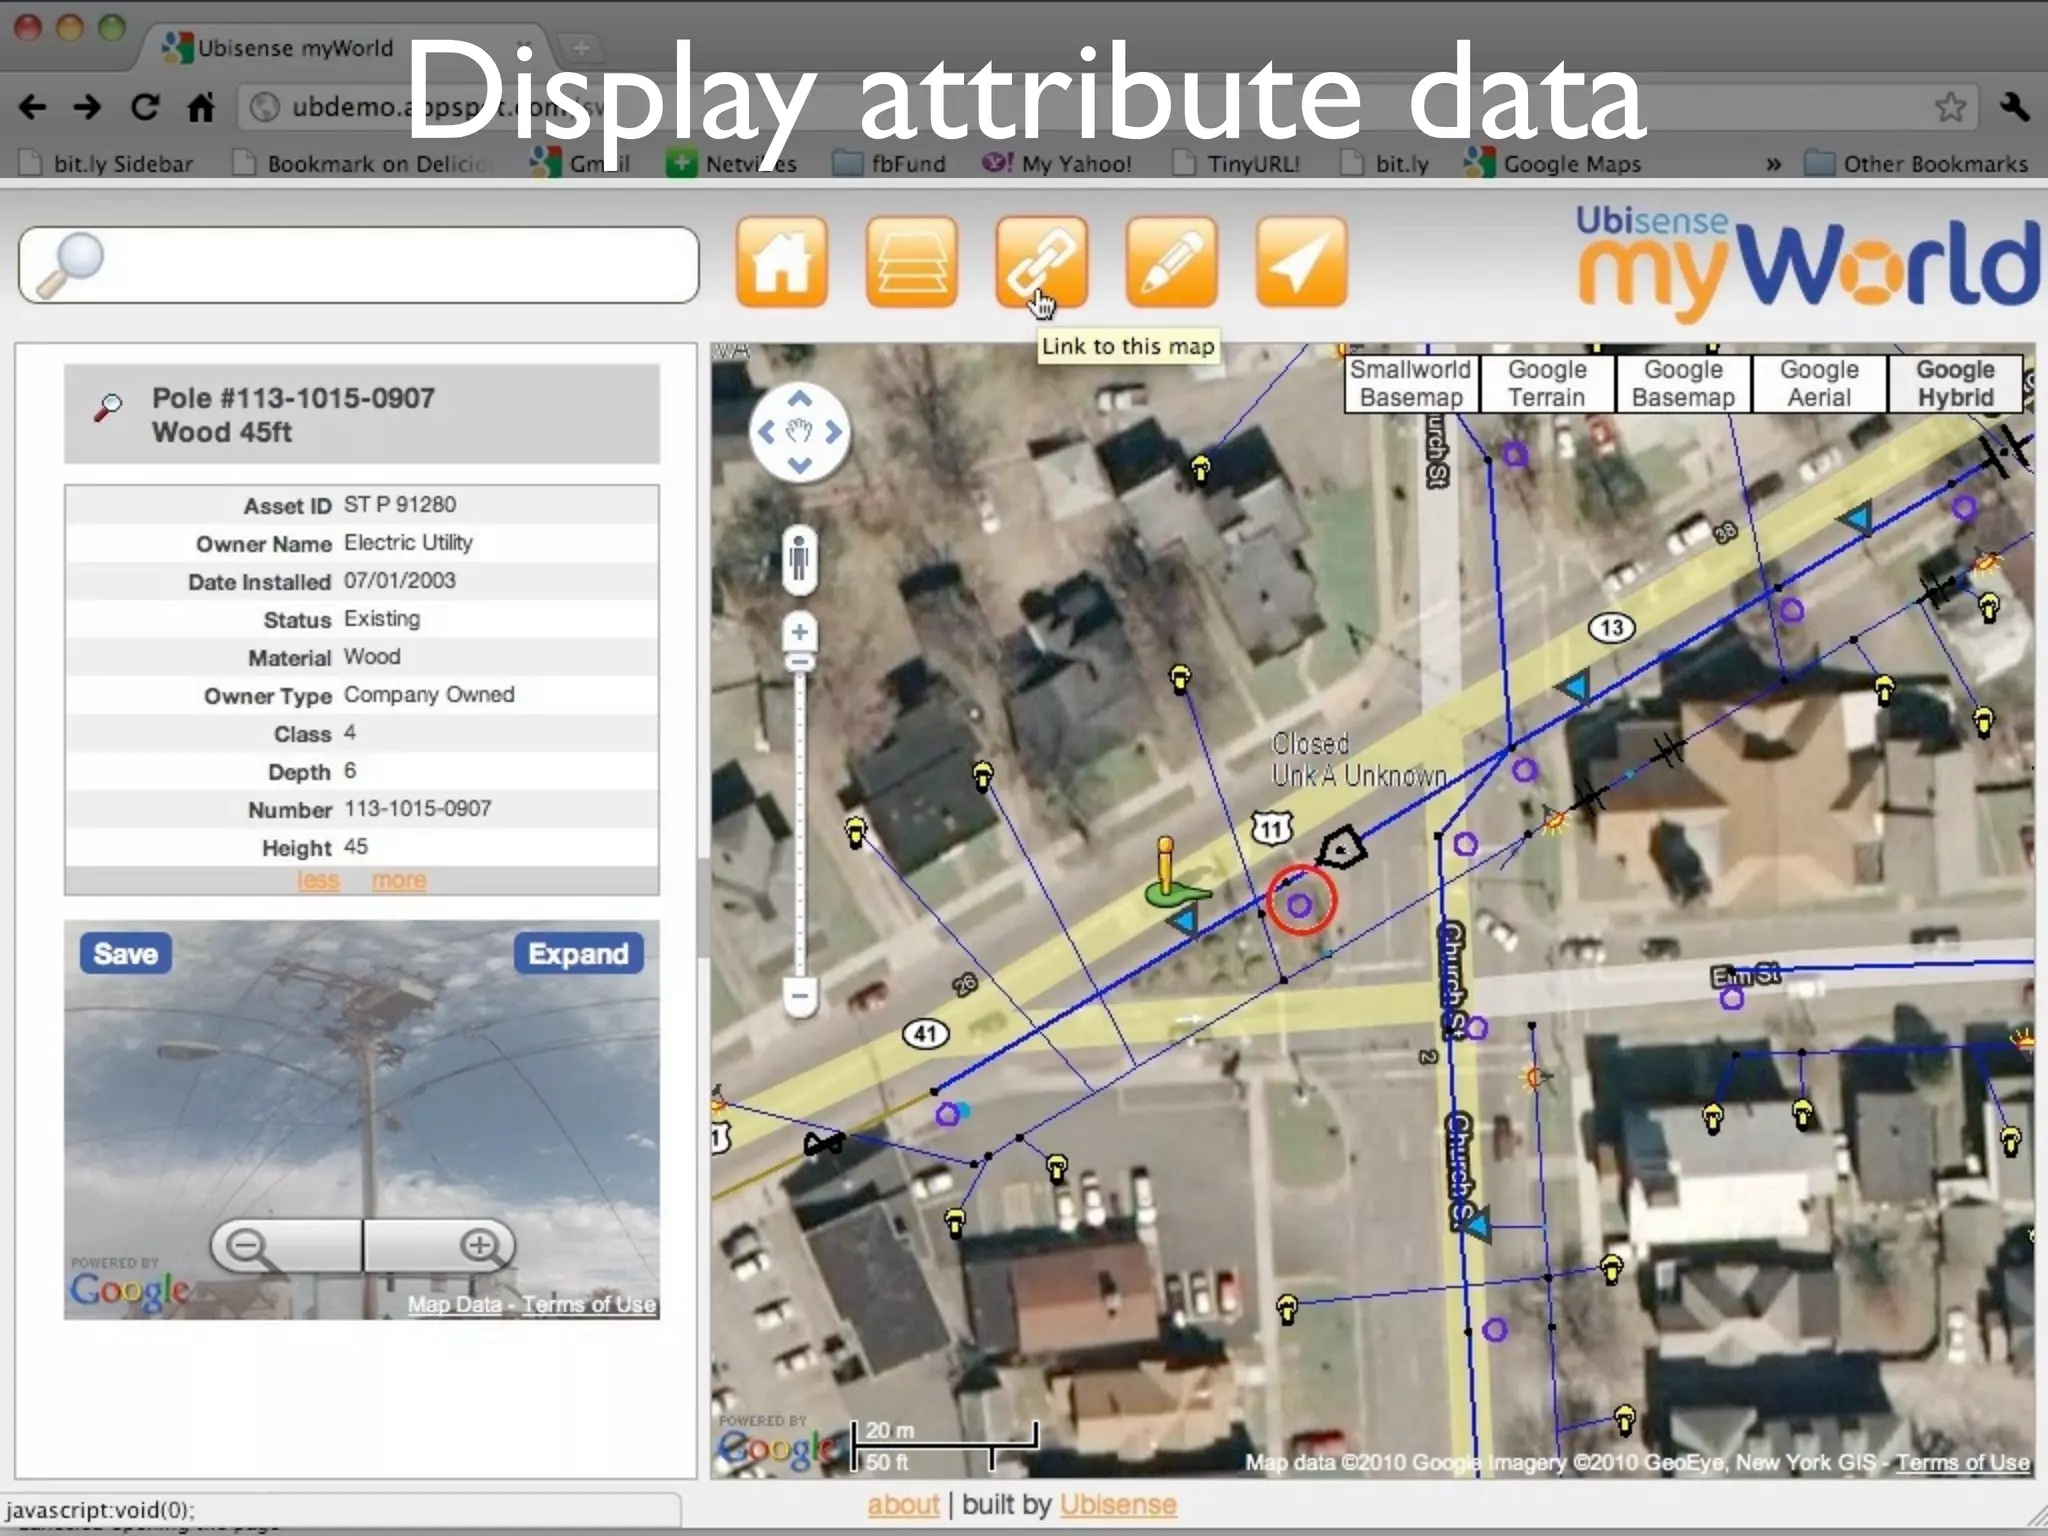Click Asset ID value 'ST P 91280'
This screenshot has width=2048, height=1536.
coord(400,504)
